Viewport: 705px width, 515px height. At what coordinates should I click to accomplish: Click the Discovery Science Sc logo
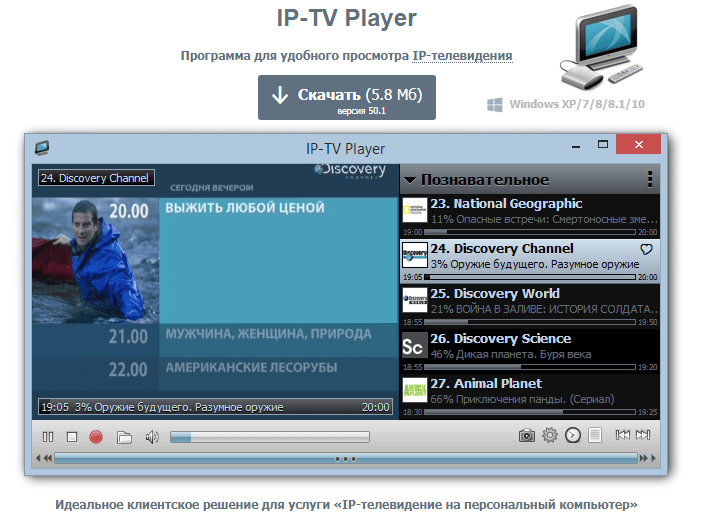tap(415, 345)
